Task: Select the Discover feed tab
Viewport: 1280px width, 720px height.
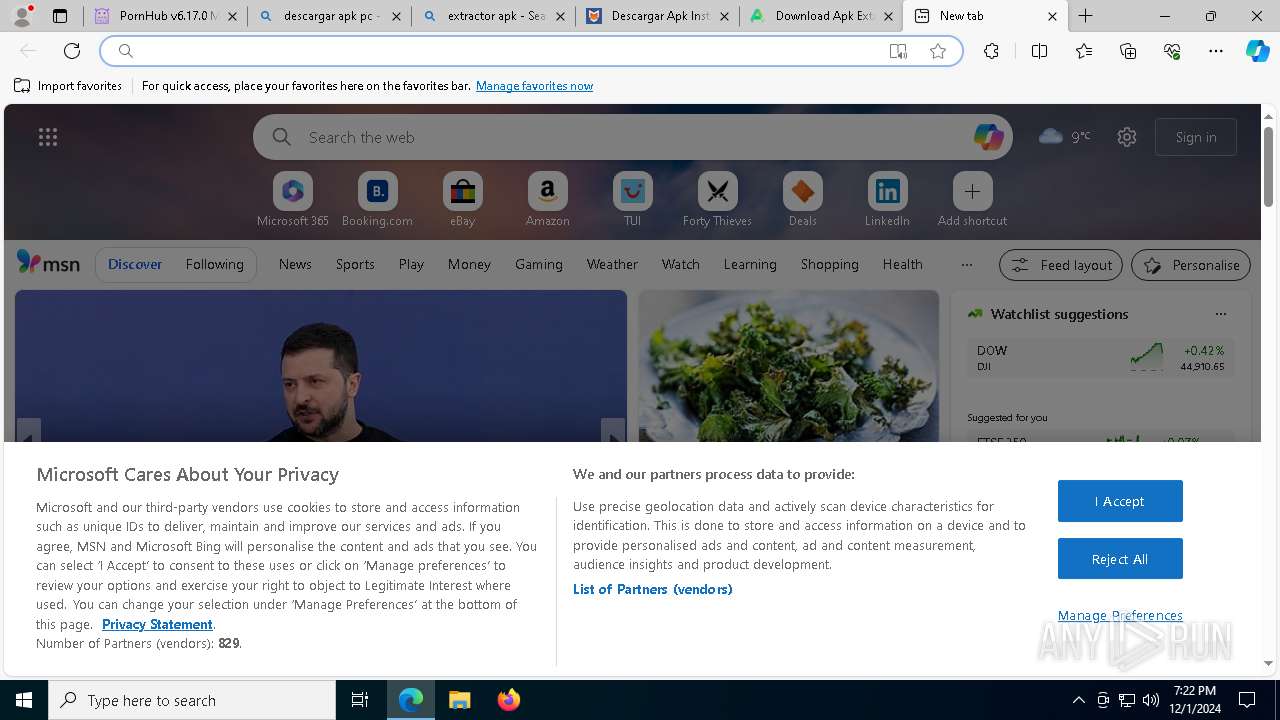Action: (135, 264)
